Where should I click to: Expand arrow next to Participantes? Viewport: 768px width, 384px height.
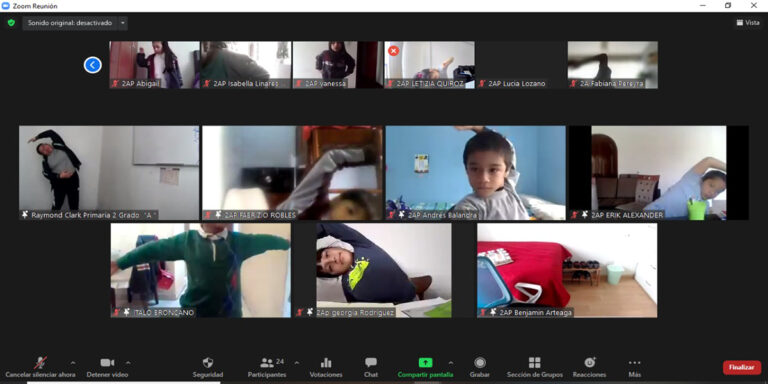pyautogui.click(x=296, y=363)
